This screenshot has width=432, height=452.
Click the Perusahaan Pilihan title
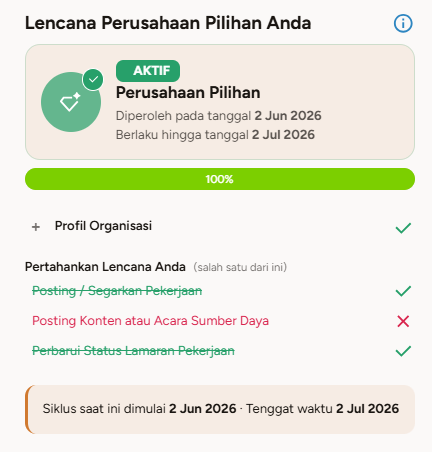(x=188, y=93)
